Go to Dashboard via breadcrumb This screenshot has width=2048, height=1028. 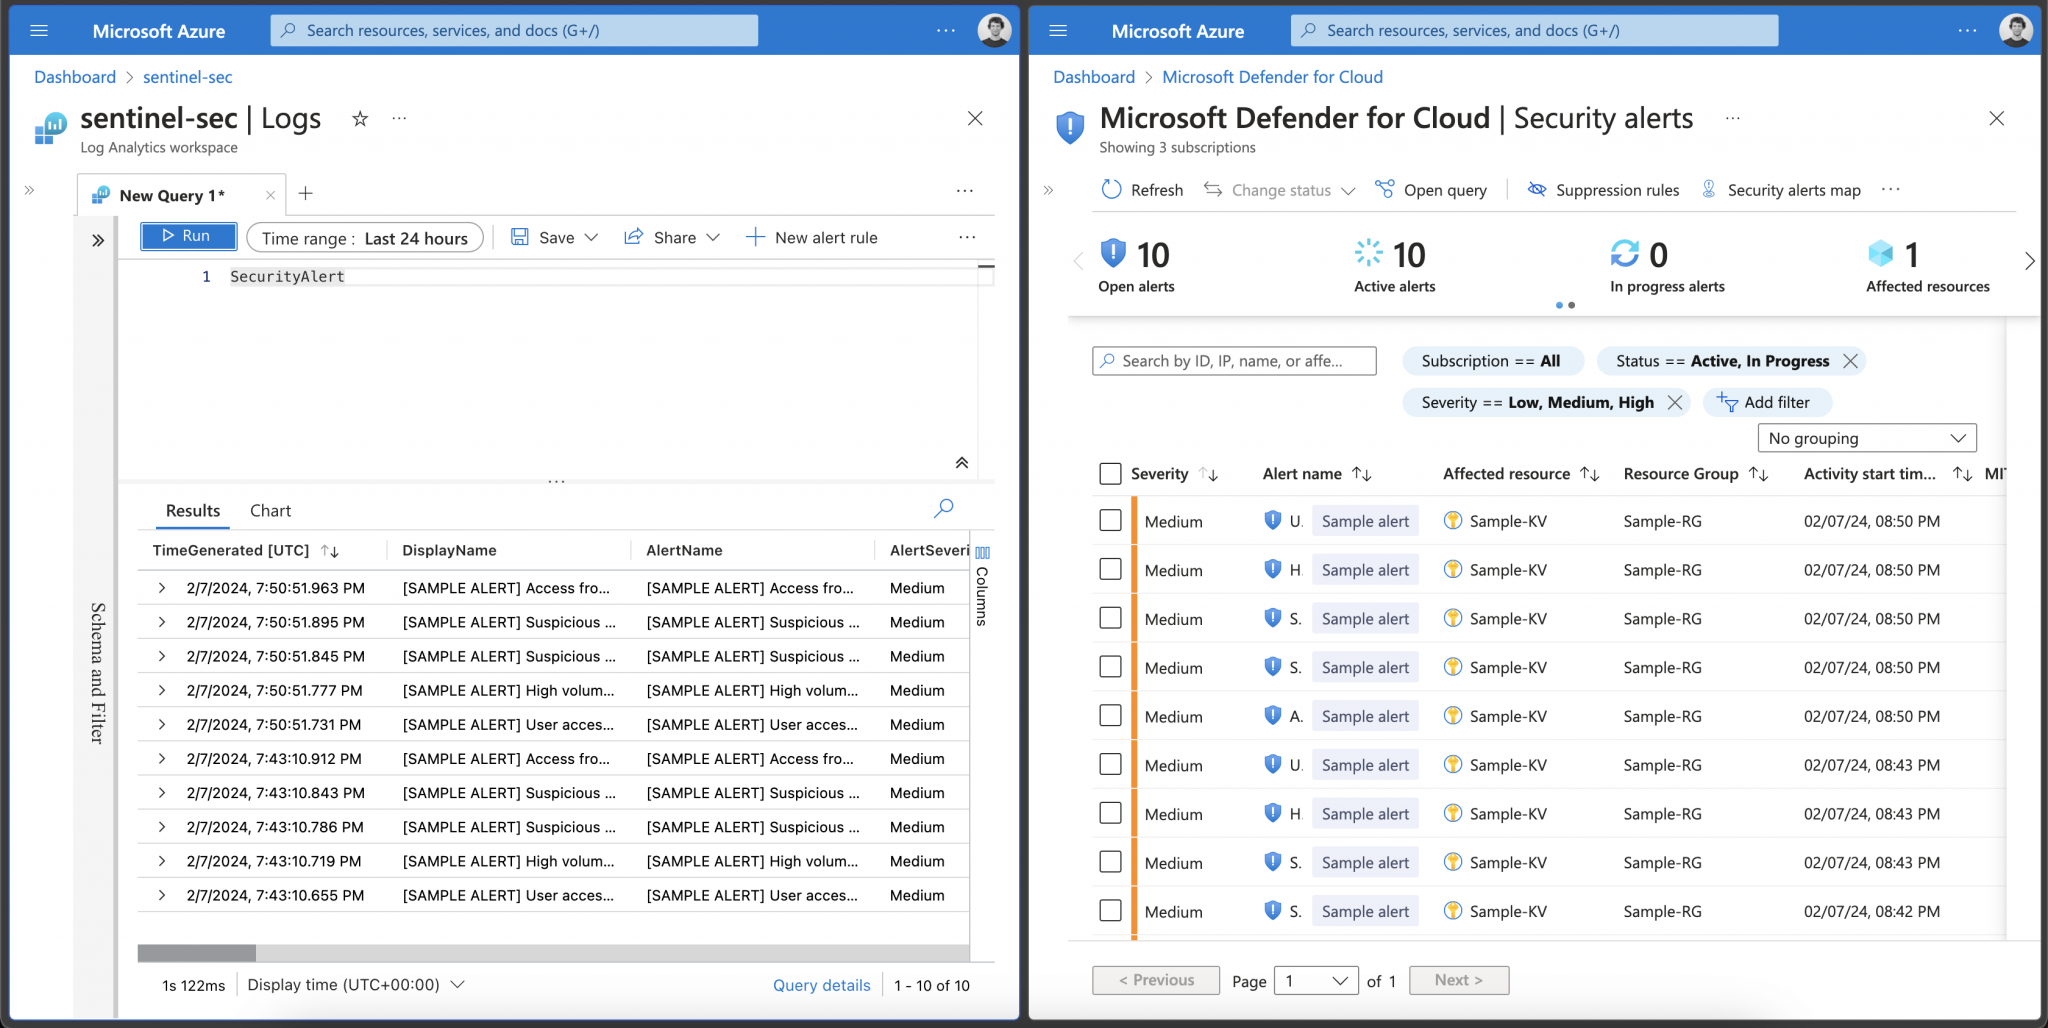[75, 76]
